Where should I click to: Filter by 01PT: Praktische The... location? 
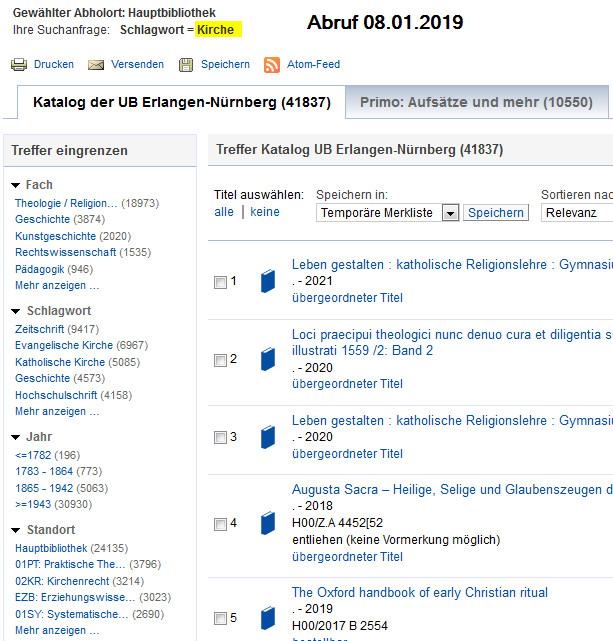click(70, 565)
